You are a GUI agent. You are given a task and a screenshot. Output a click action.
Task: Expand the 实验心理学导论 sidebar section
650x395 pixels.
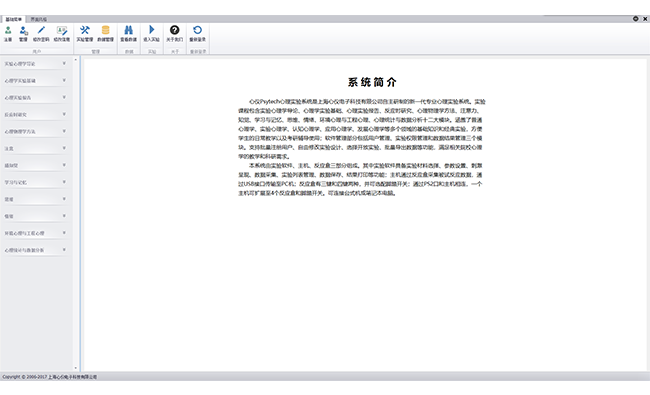pyautogui.click(x=35, y=63)
